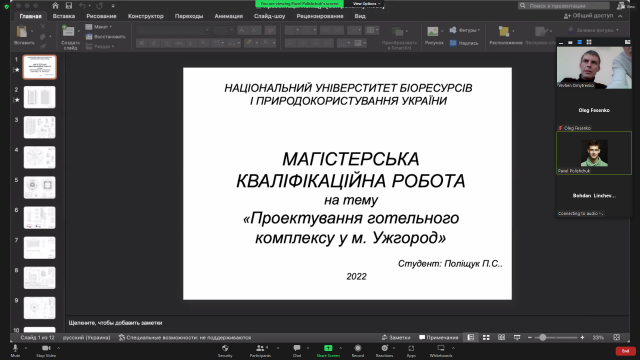Select slide 7 thumbnail

40,248
